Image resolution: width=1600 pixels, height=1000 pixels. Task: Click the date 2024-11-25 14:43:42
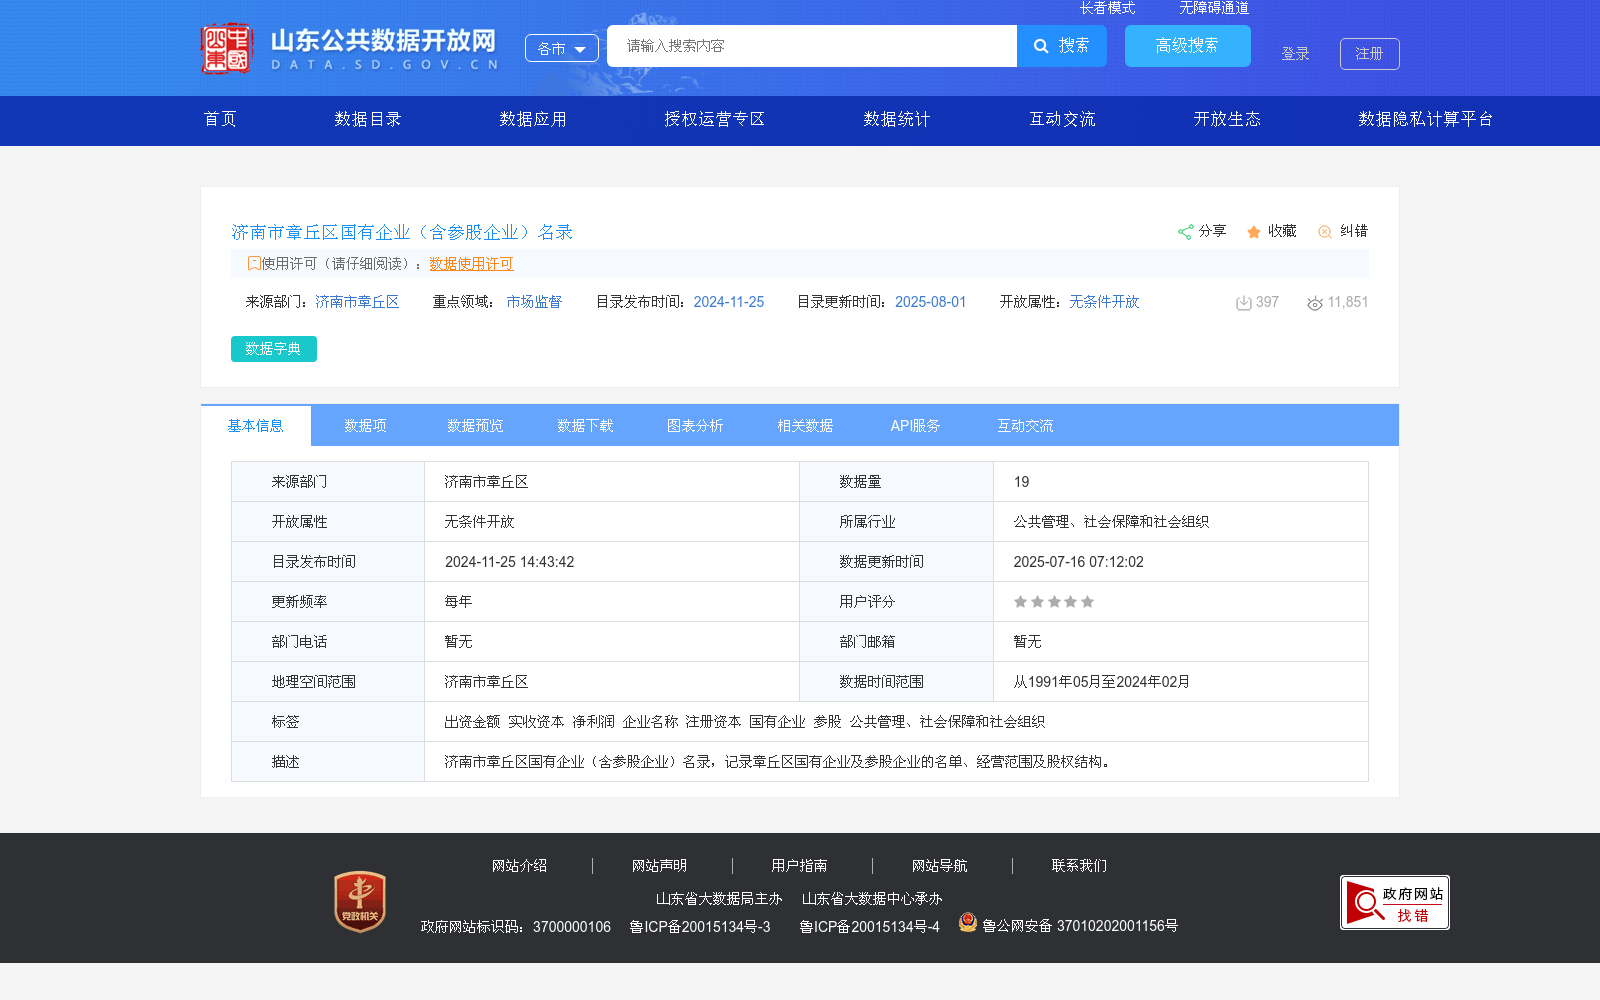[510, 562]
